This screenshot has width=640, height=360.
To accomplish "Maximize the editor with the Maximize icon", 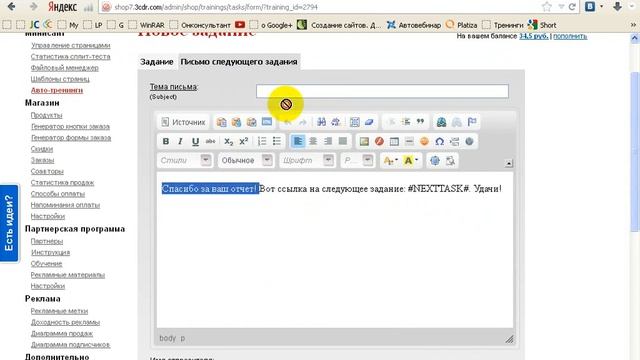I will coord(435,160).
